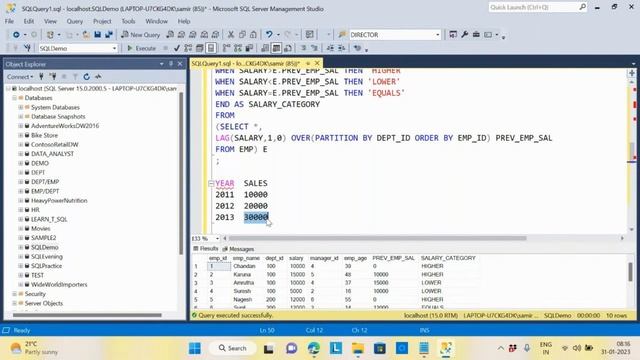Select the Bike Store database
The width and height of the screenshot is (640, 360).
pyautogui.click(x=44, y=135)
